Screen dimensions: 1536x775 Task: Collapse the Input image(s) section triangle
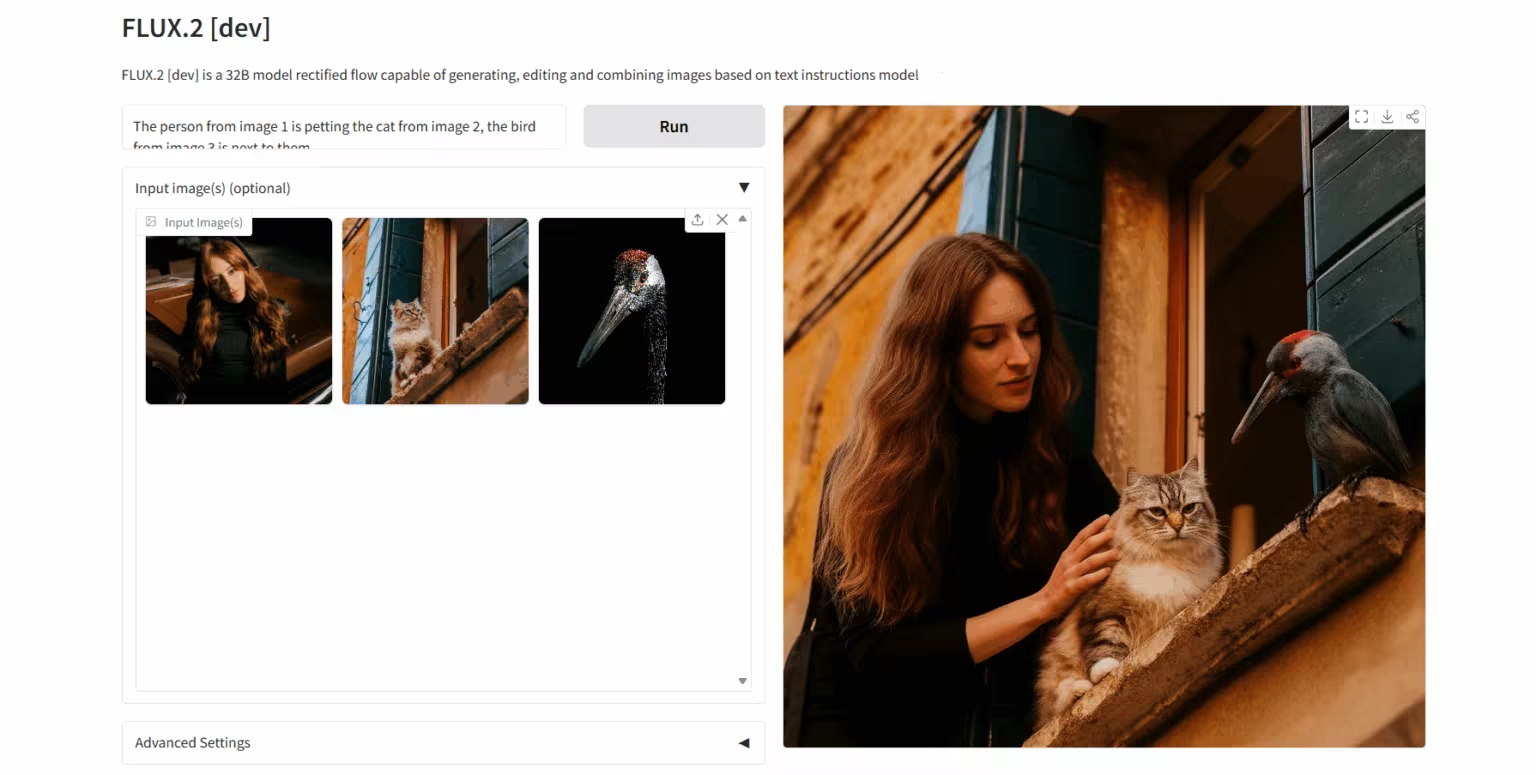pyautogui.click(x=743, y=188)
